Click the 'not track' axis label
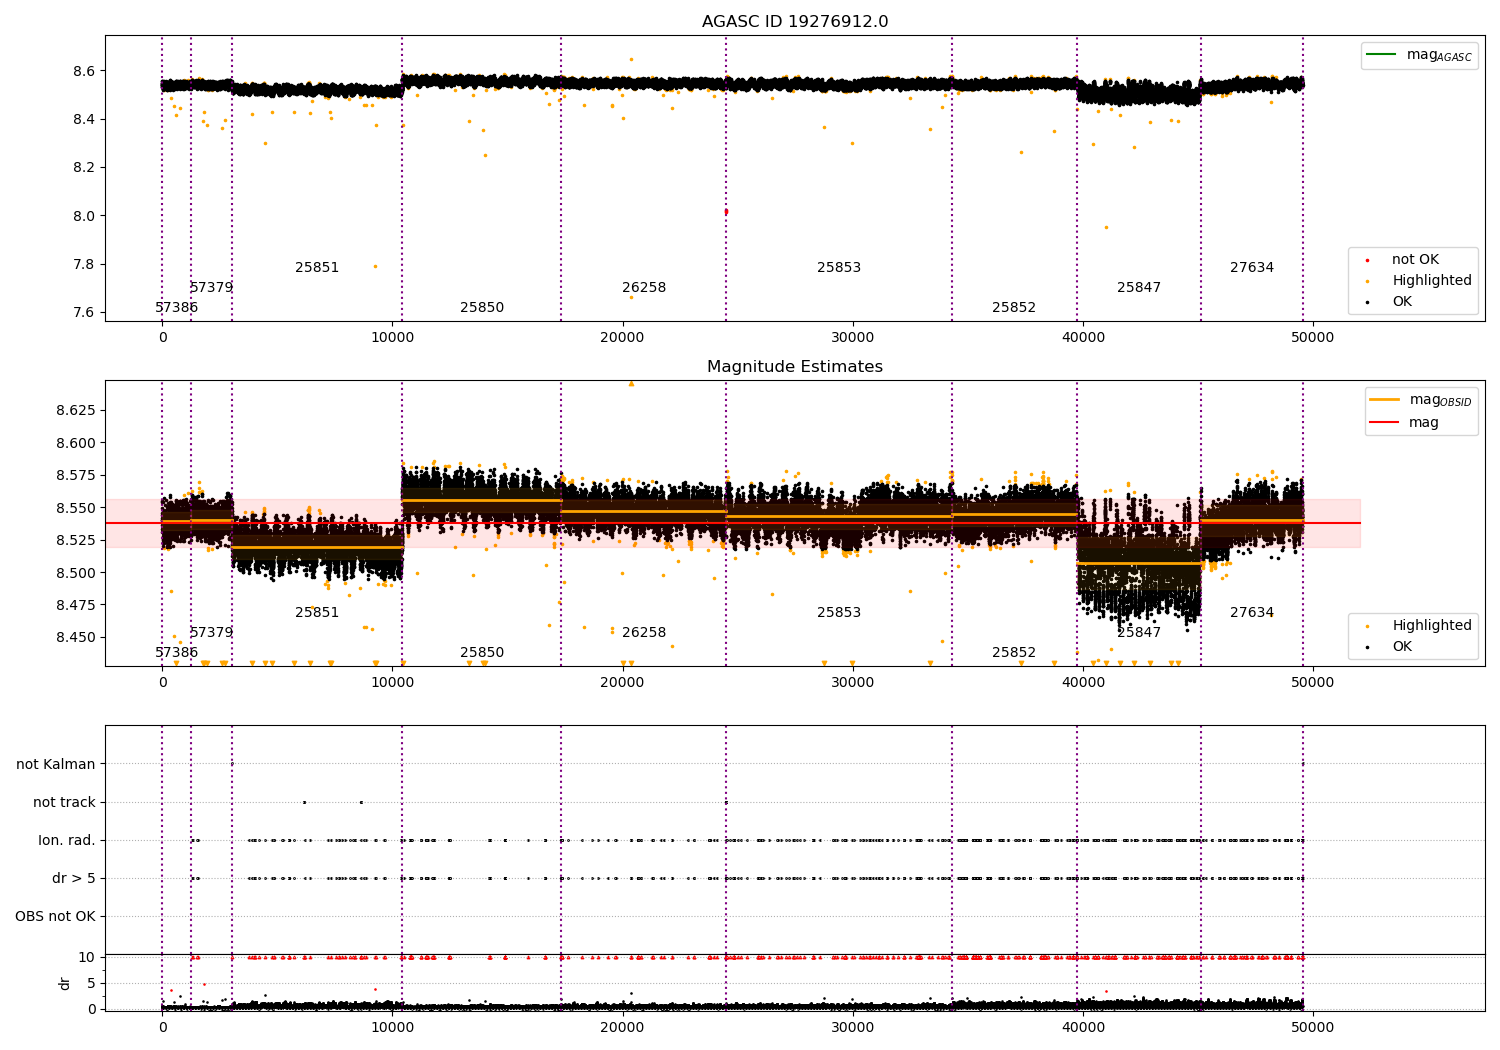Image resolution: width=1500 pixels, height=1050 pixels. pyautogui.click(x=64, y=803)
